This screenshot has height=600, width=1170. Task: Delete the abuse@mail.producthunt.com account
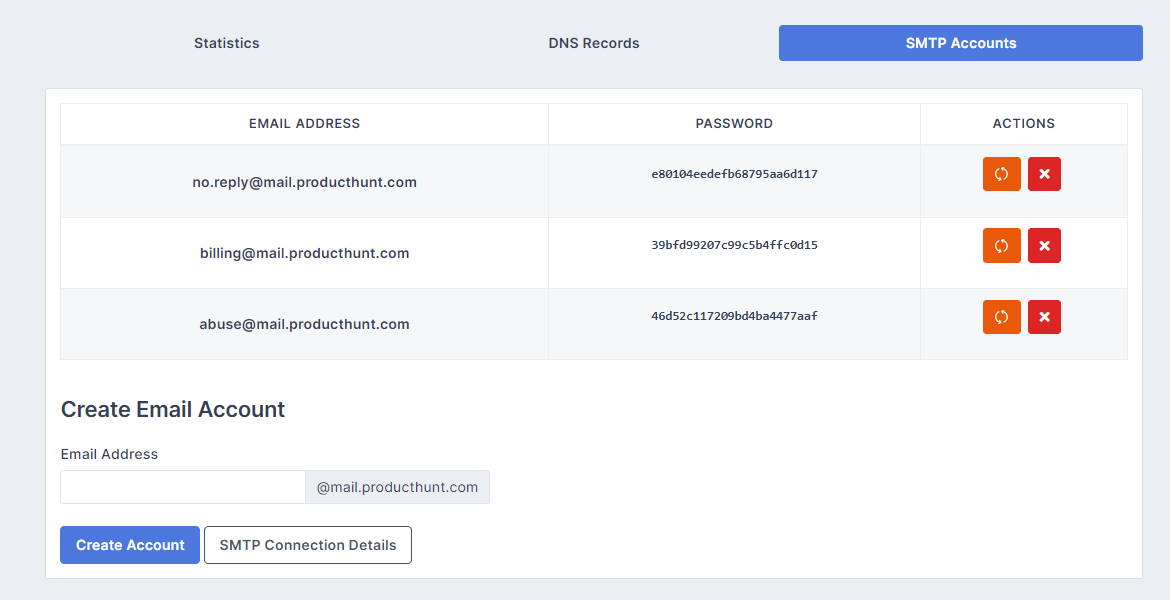1044,317
